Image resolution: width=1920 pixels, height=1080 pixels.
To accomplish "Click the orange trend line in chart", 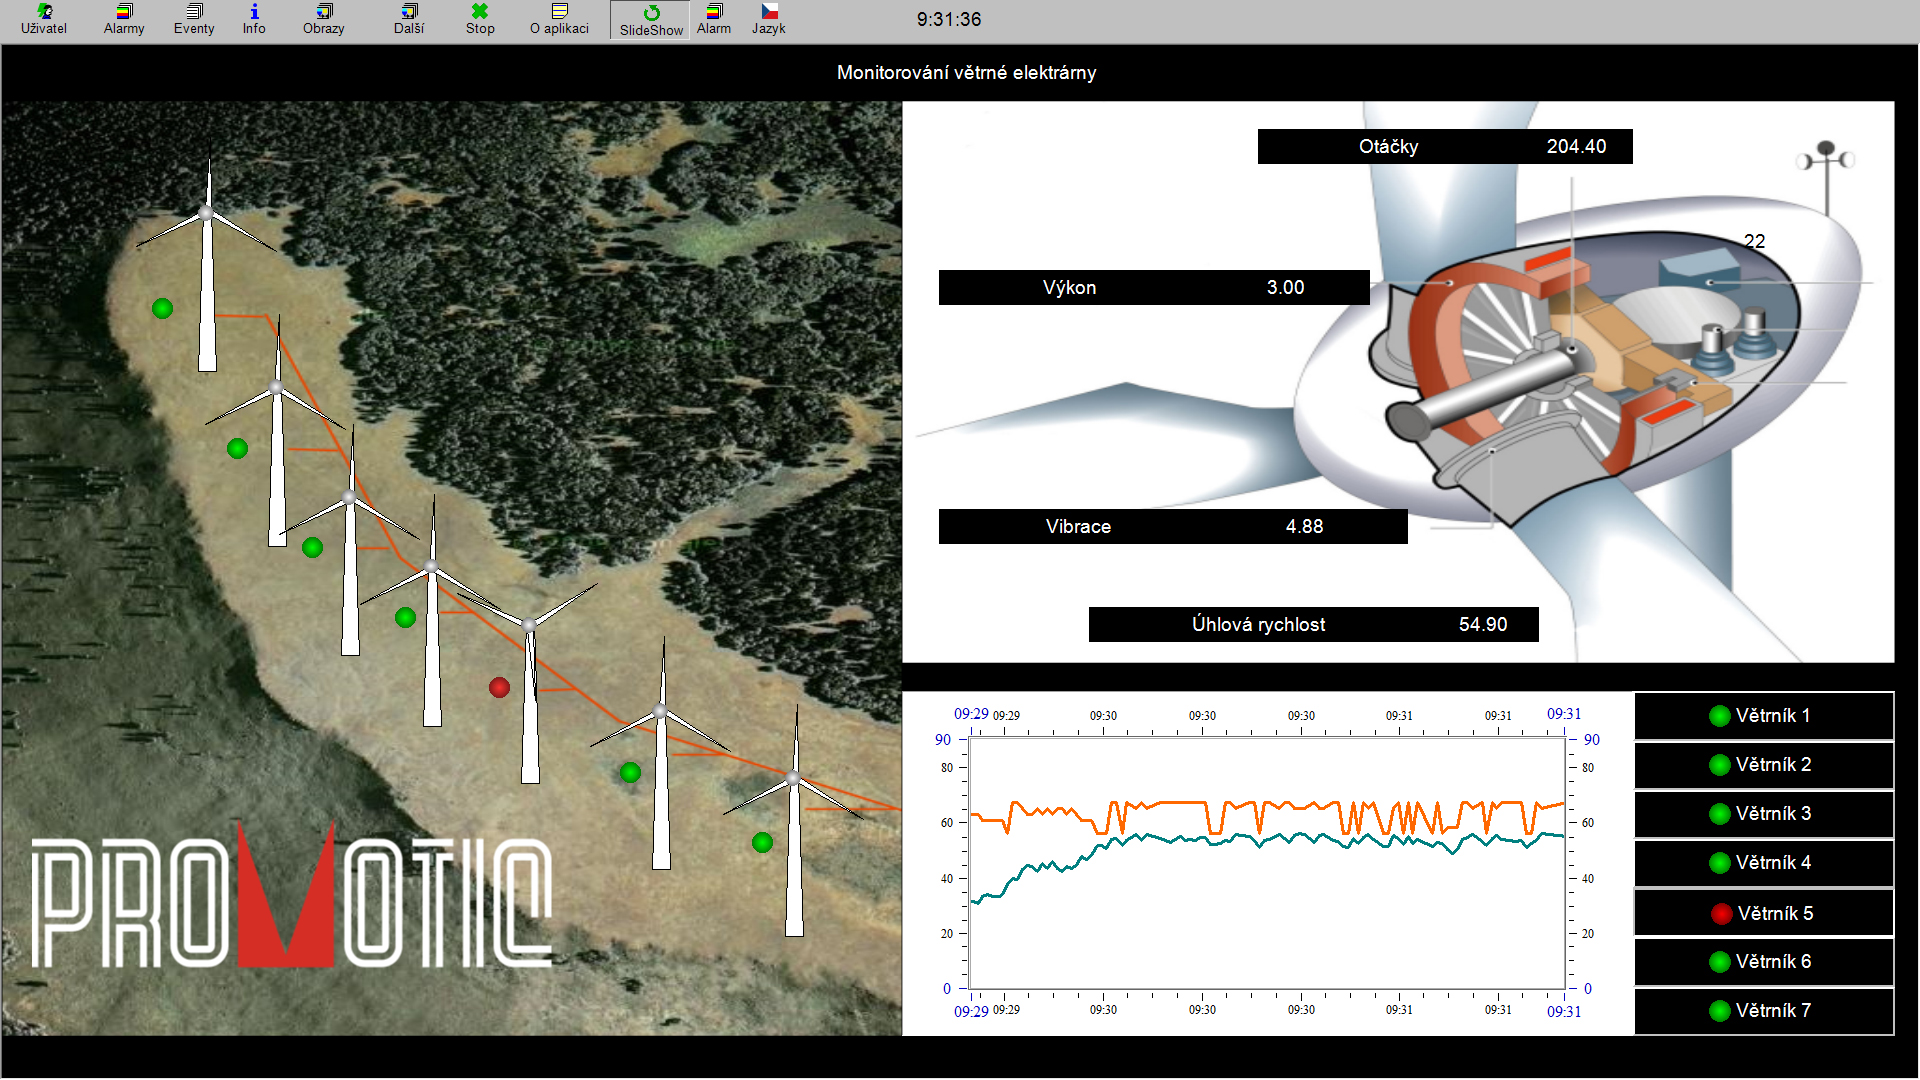I will coord(1180,802).
